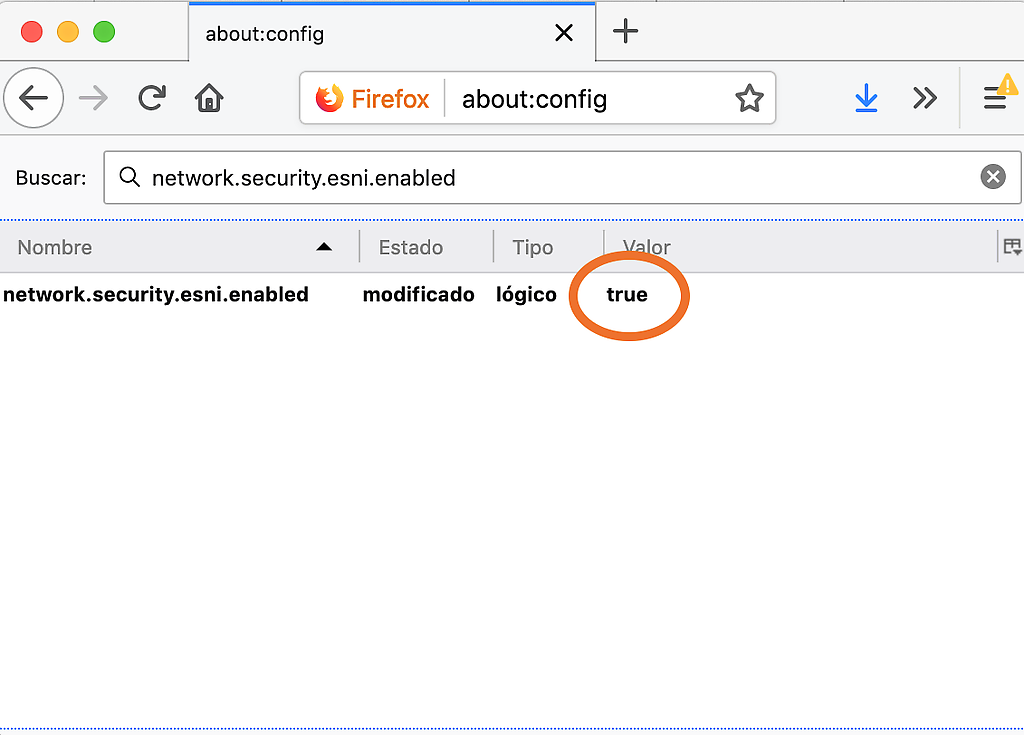Go to the Firefox home page
1024x735 pixels.
[209, 98]
